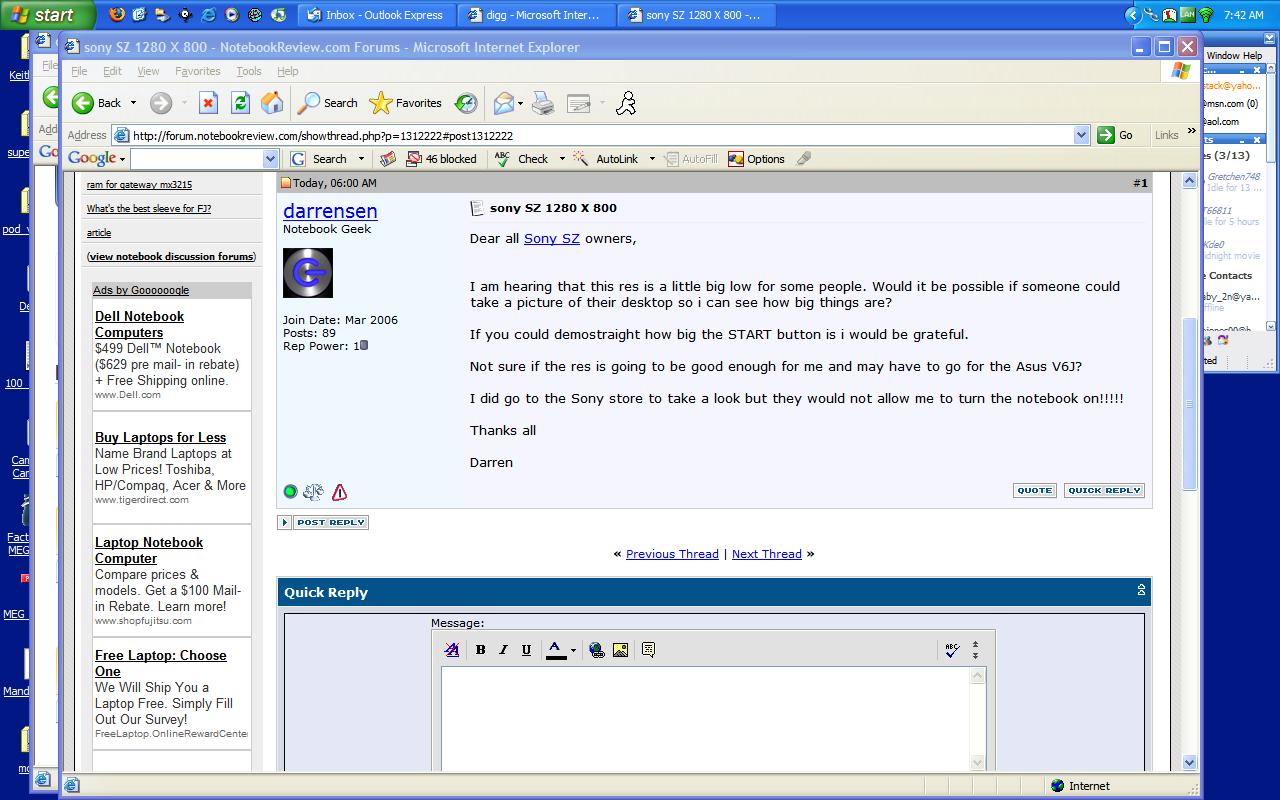Viewport: 1280px width, 800px height.
Task: Insert a hyperlink via the globe icon
Action: click(x=597, y=650)
